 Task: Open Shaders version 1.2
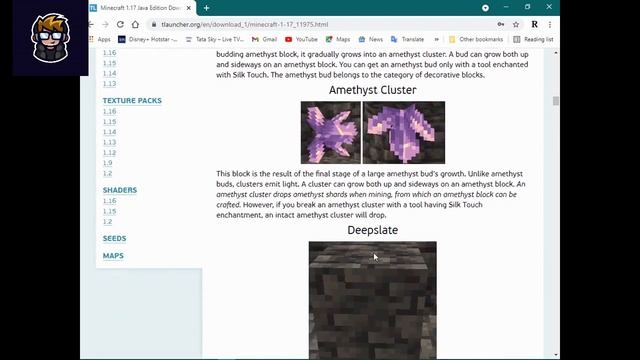point(107,222)
